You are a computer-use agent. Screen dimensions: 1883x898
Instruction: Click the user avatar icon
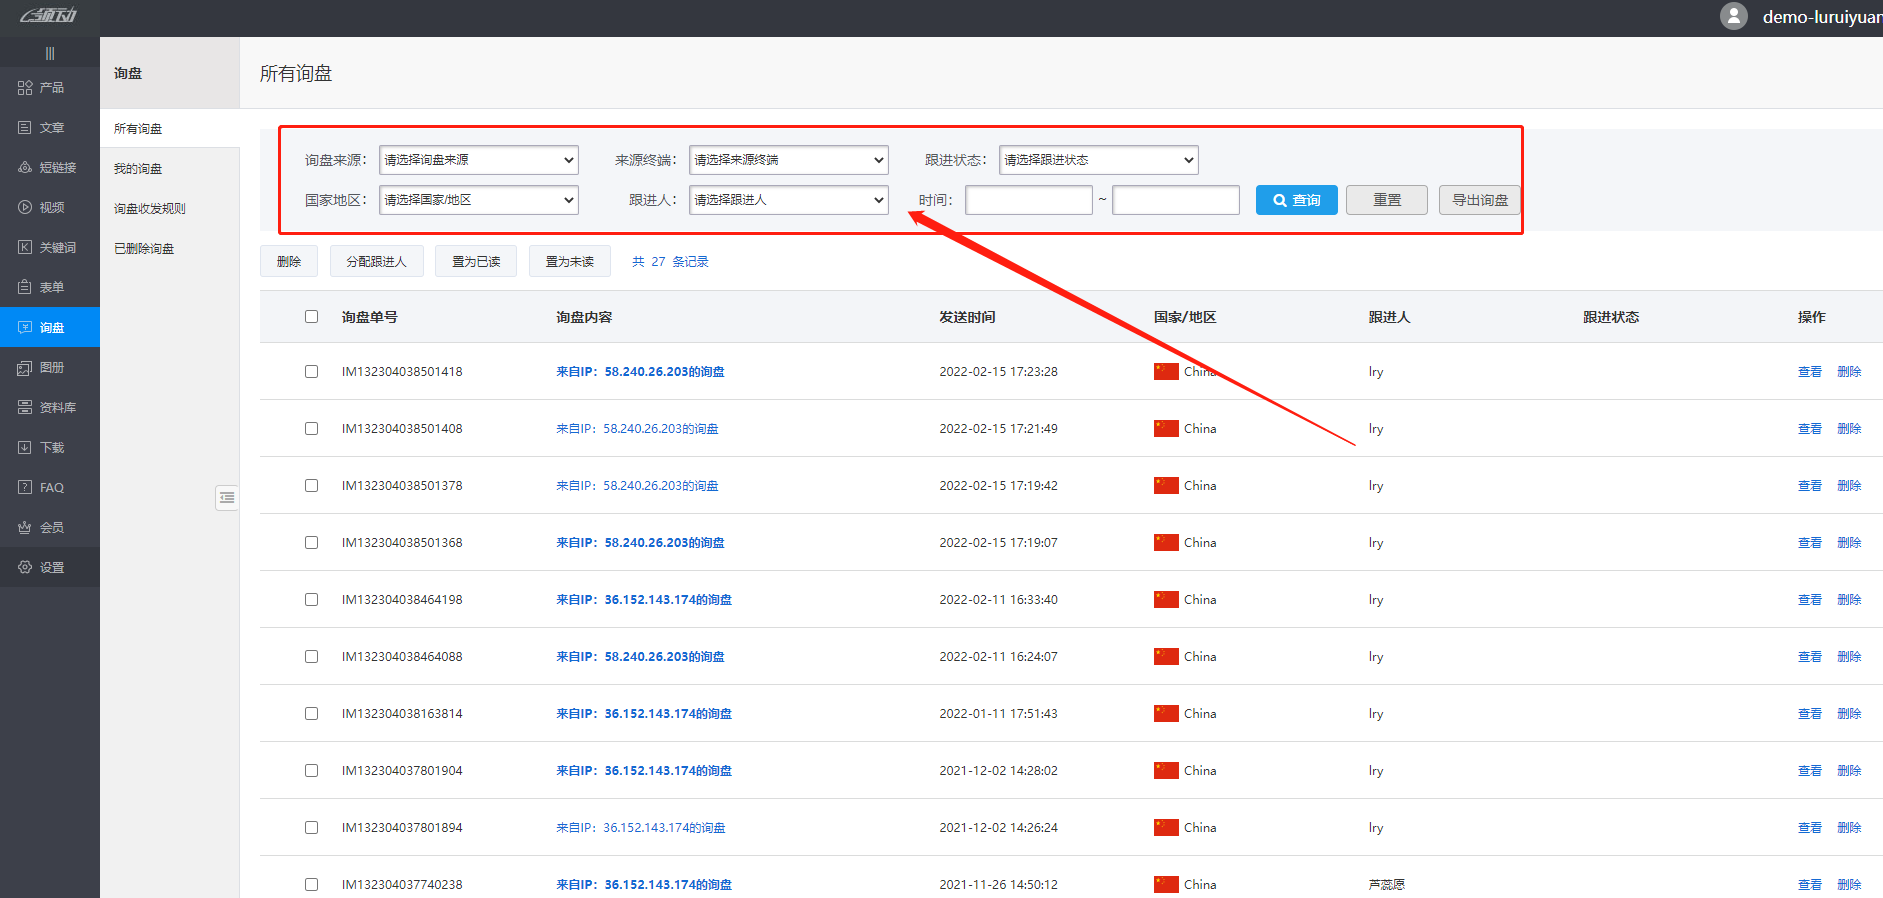[1733, 16]
